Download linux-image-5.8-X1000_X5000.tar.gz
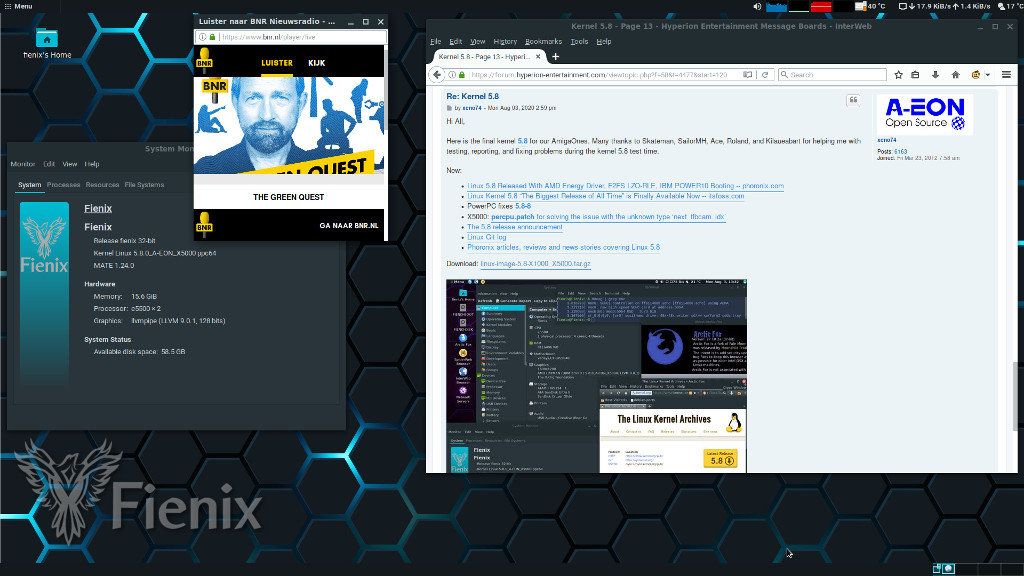The height and width of the screenshot is (576, 1024). click(x=536, y=264)
